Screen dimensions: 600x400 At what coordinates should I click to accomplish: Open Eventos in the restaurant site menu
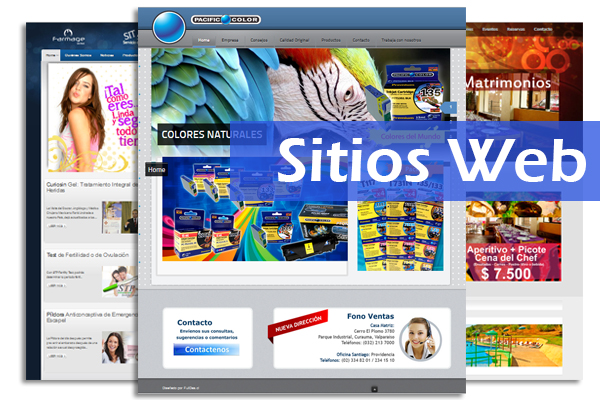point(490,29)
